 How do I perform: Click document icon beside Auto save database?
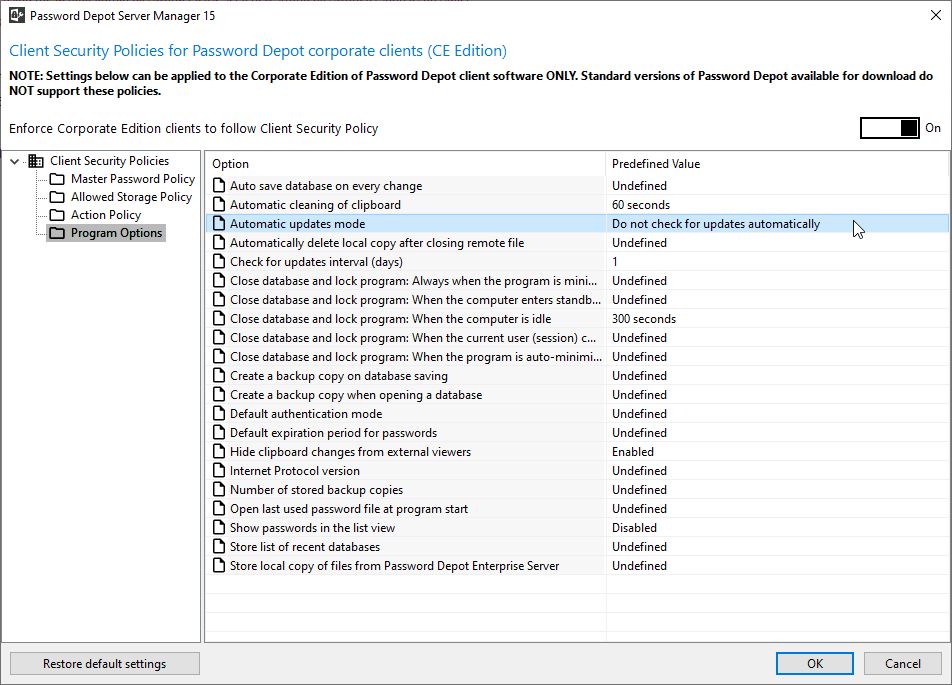pos(219,185)
